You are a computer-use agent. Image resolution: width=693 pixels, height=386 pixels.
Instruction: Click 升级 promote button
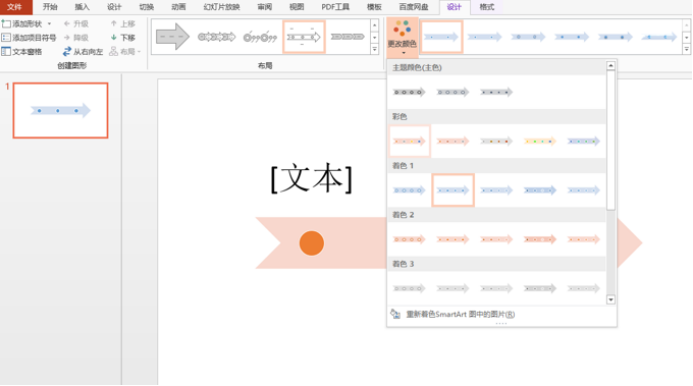pos(76,23)
